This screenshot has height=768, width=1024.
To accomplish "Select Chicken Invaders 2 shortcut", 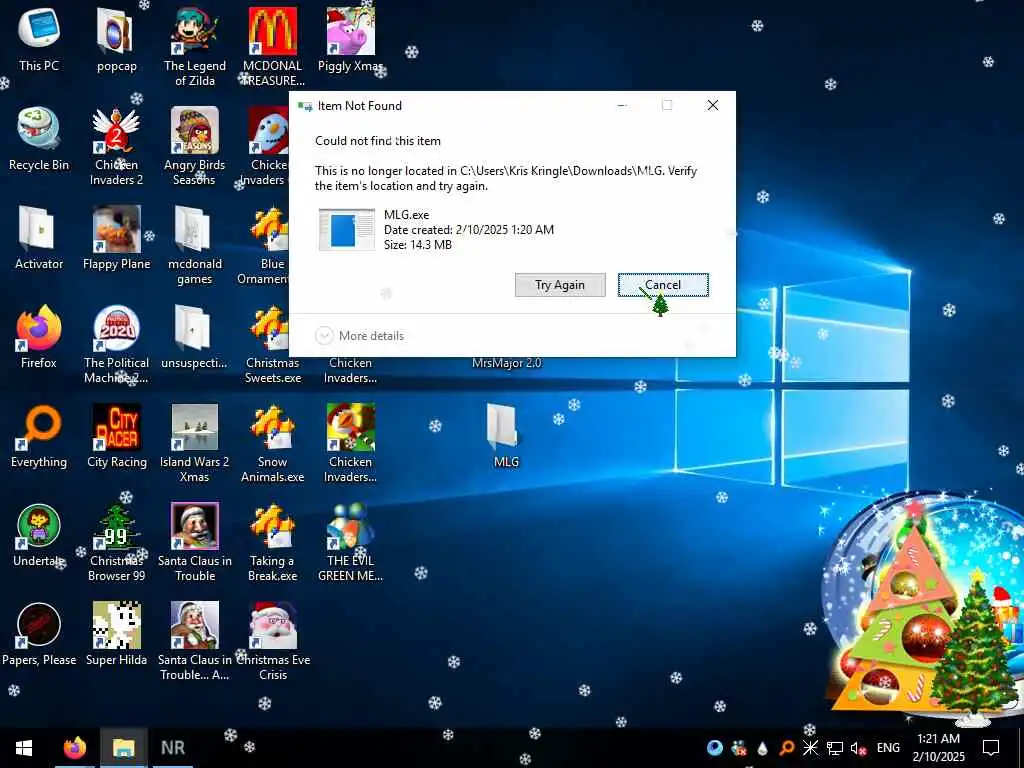I will pyautogui.click(x=116, y=146).
